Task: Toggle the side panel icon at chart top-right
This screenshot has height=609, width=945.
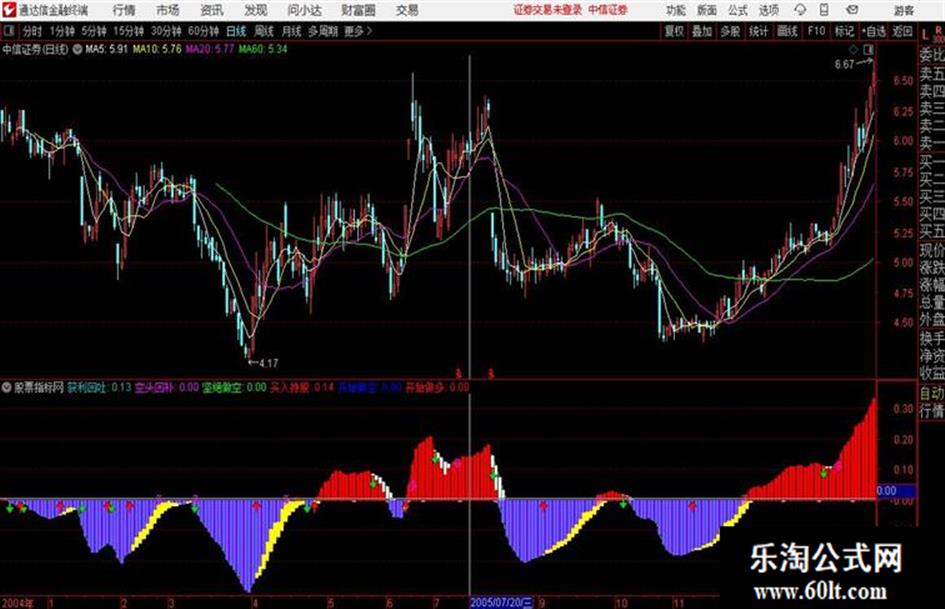Action: (x=868, y=49)
